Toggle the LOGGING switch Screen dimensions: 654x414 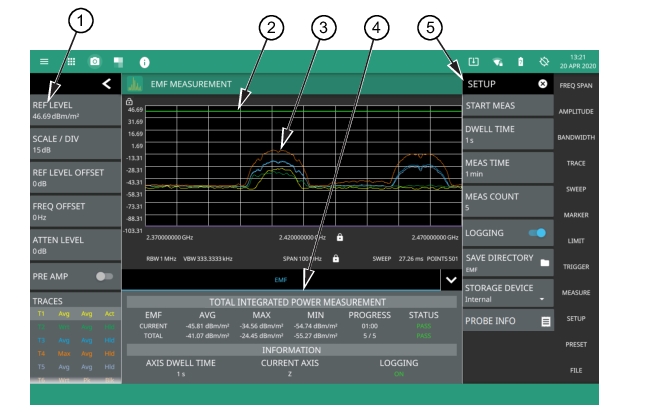coord(538,233)
